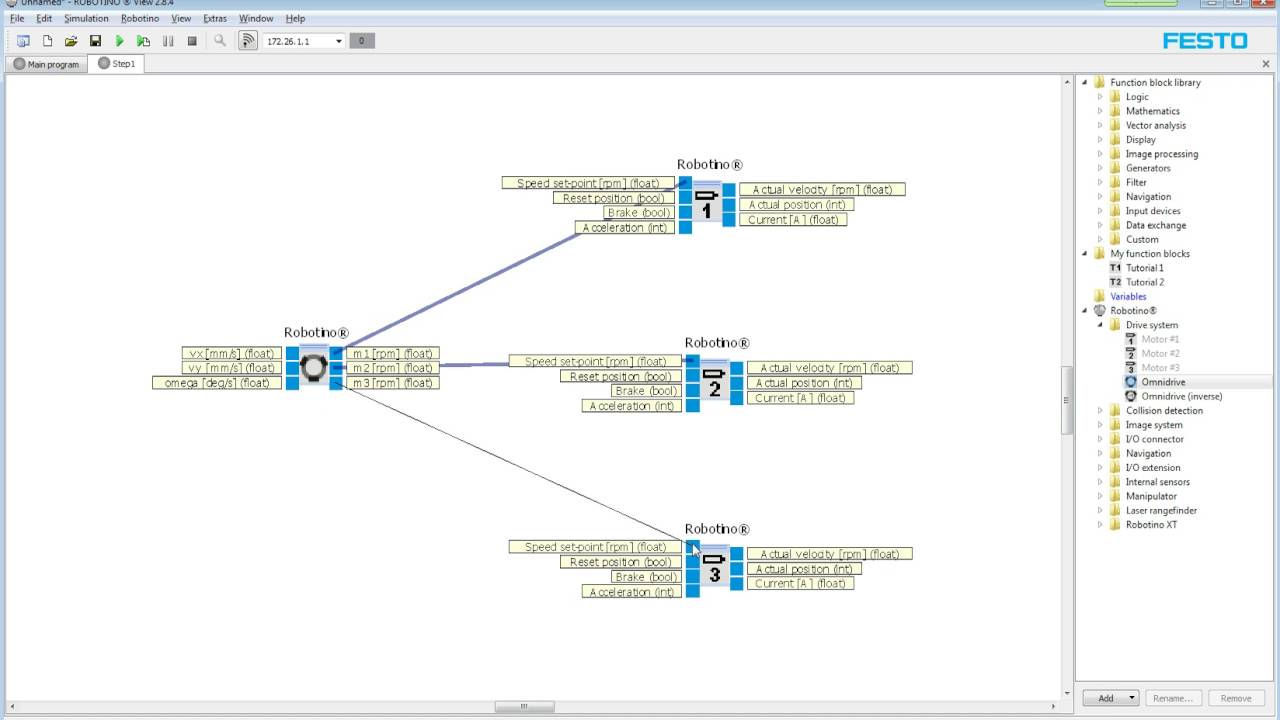Toggle the WiFi connect to Robotino button
1280x720 pixels.
tap(247, 41)
